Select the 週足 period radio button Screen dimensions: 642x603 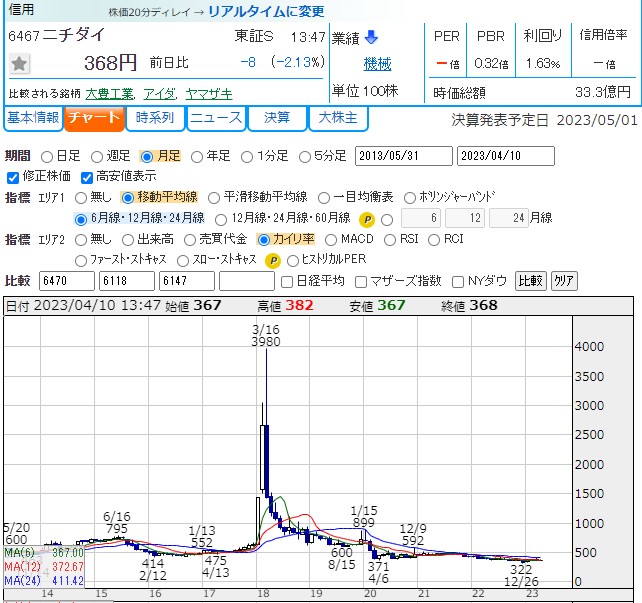coord(97,157)
